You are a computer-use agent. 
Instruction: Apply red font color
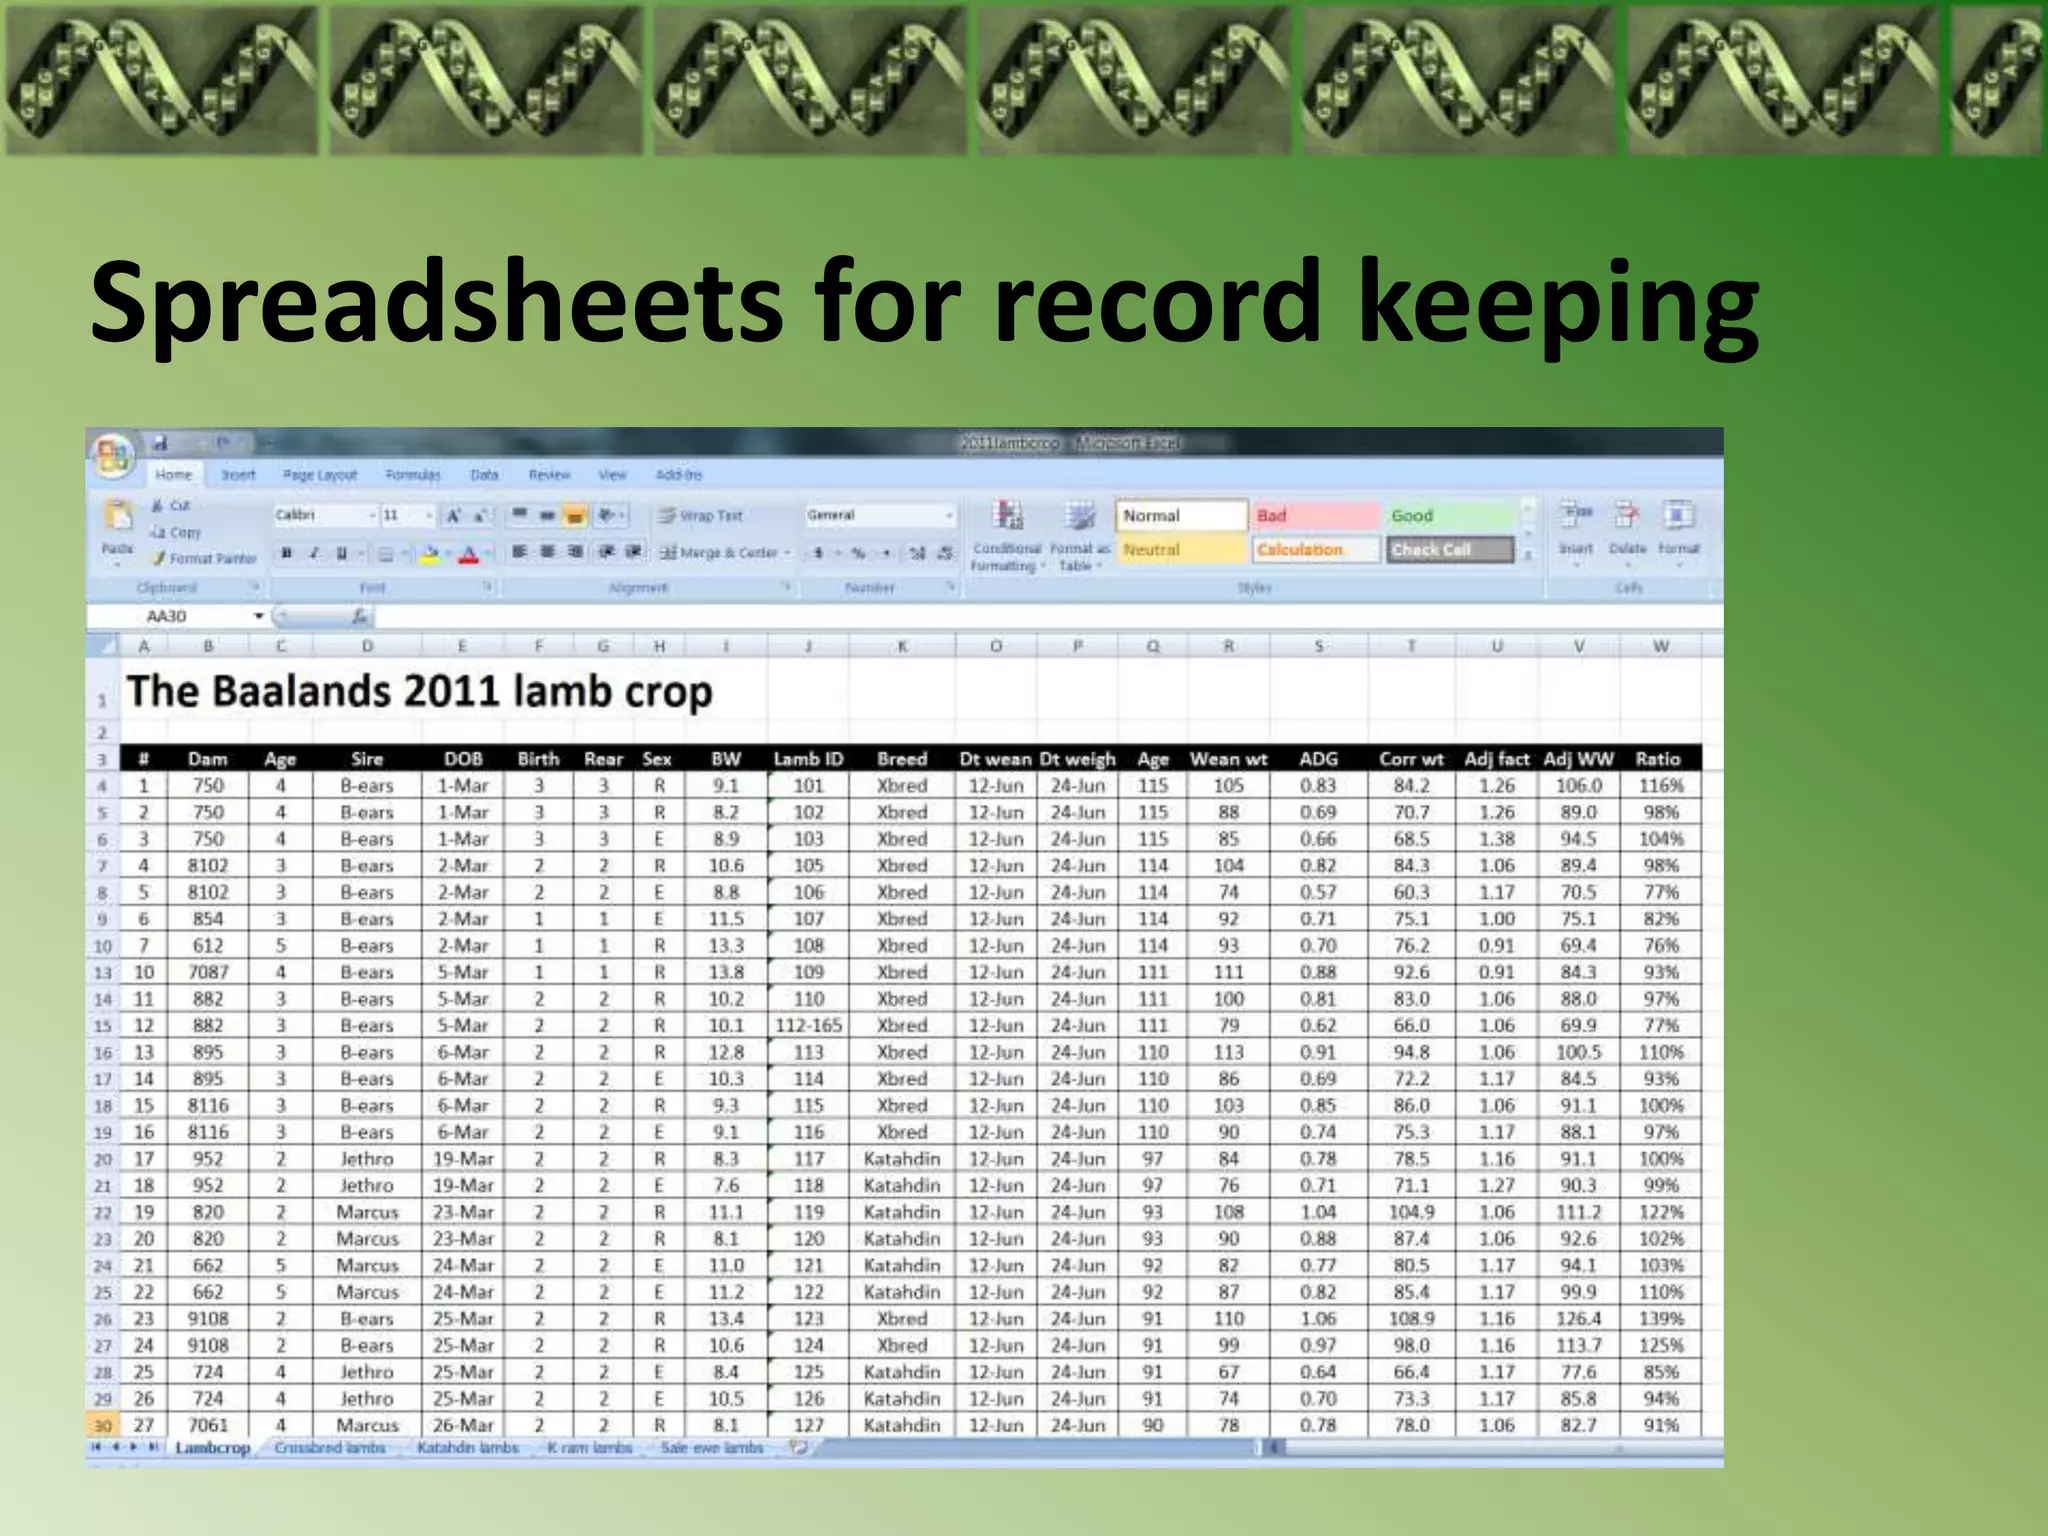(x=468, y=554)
